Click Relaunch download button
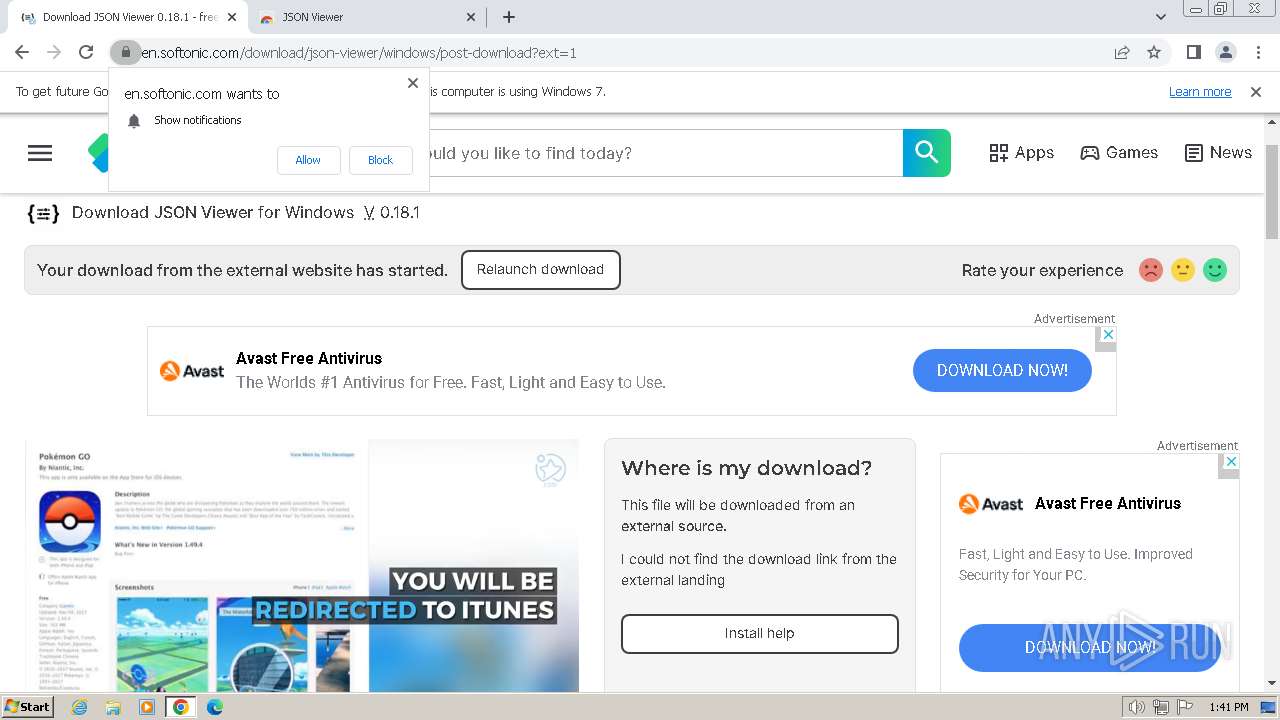Screen dimensions: 1280x720 [540, 270]
